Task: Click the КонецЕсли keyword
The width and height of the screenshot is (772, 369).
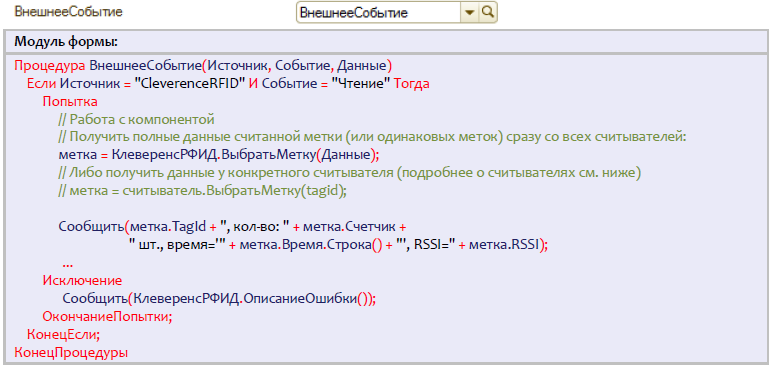Action: [x=63, y=335]
